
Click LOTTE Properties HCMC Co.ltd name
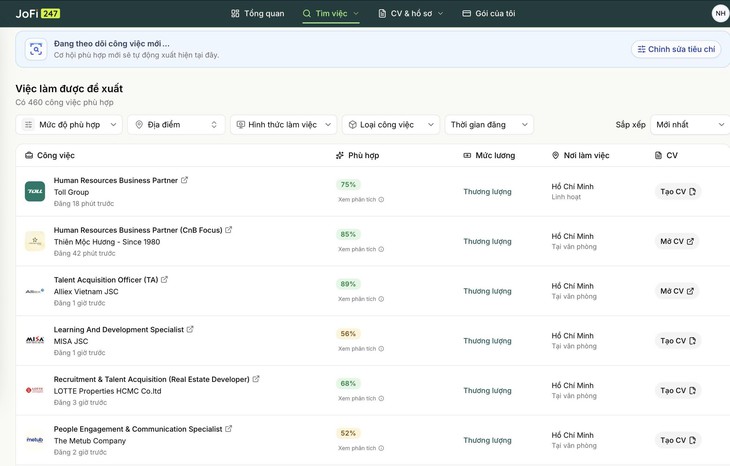coord(108,392)
